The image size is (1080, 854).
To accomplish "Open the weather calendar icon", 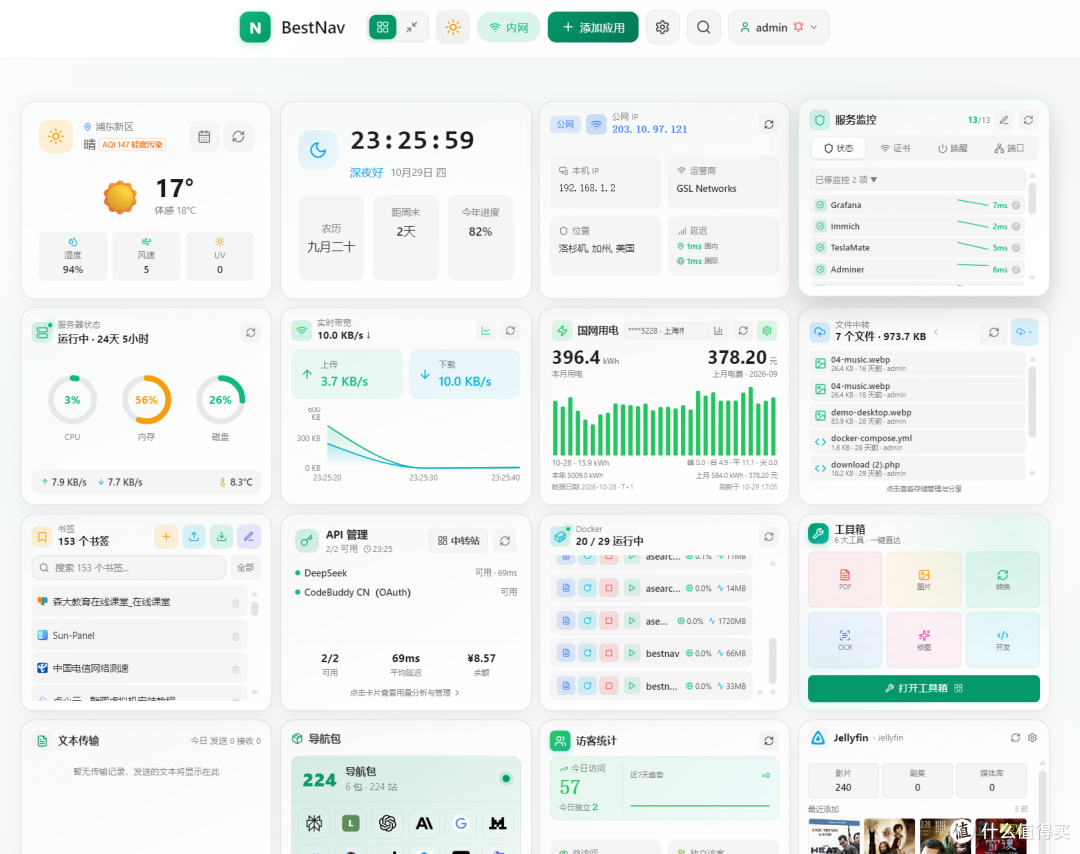I will (204, 136).
